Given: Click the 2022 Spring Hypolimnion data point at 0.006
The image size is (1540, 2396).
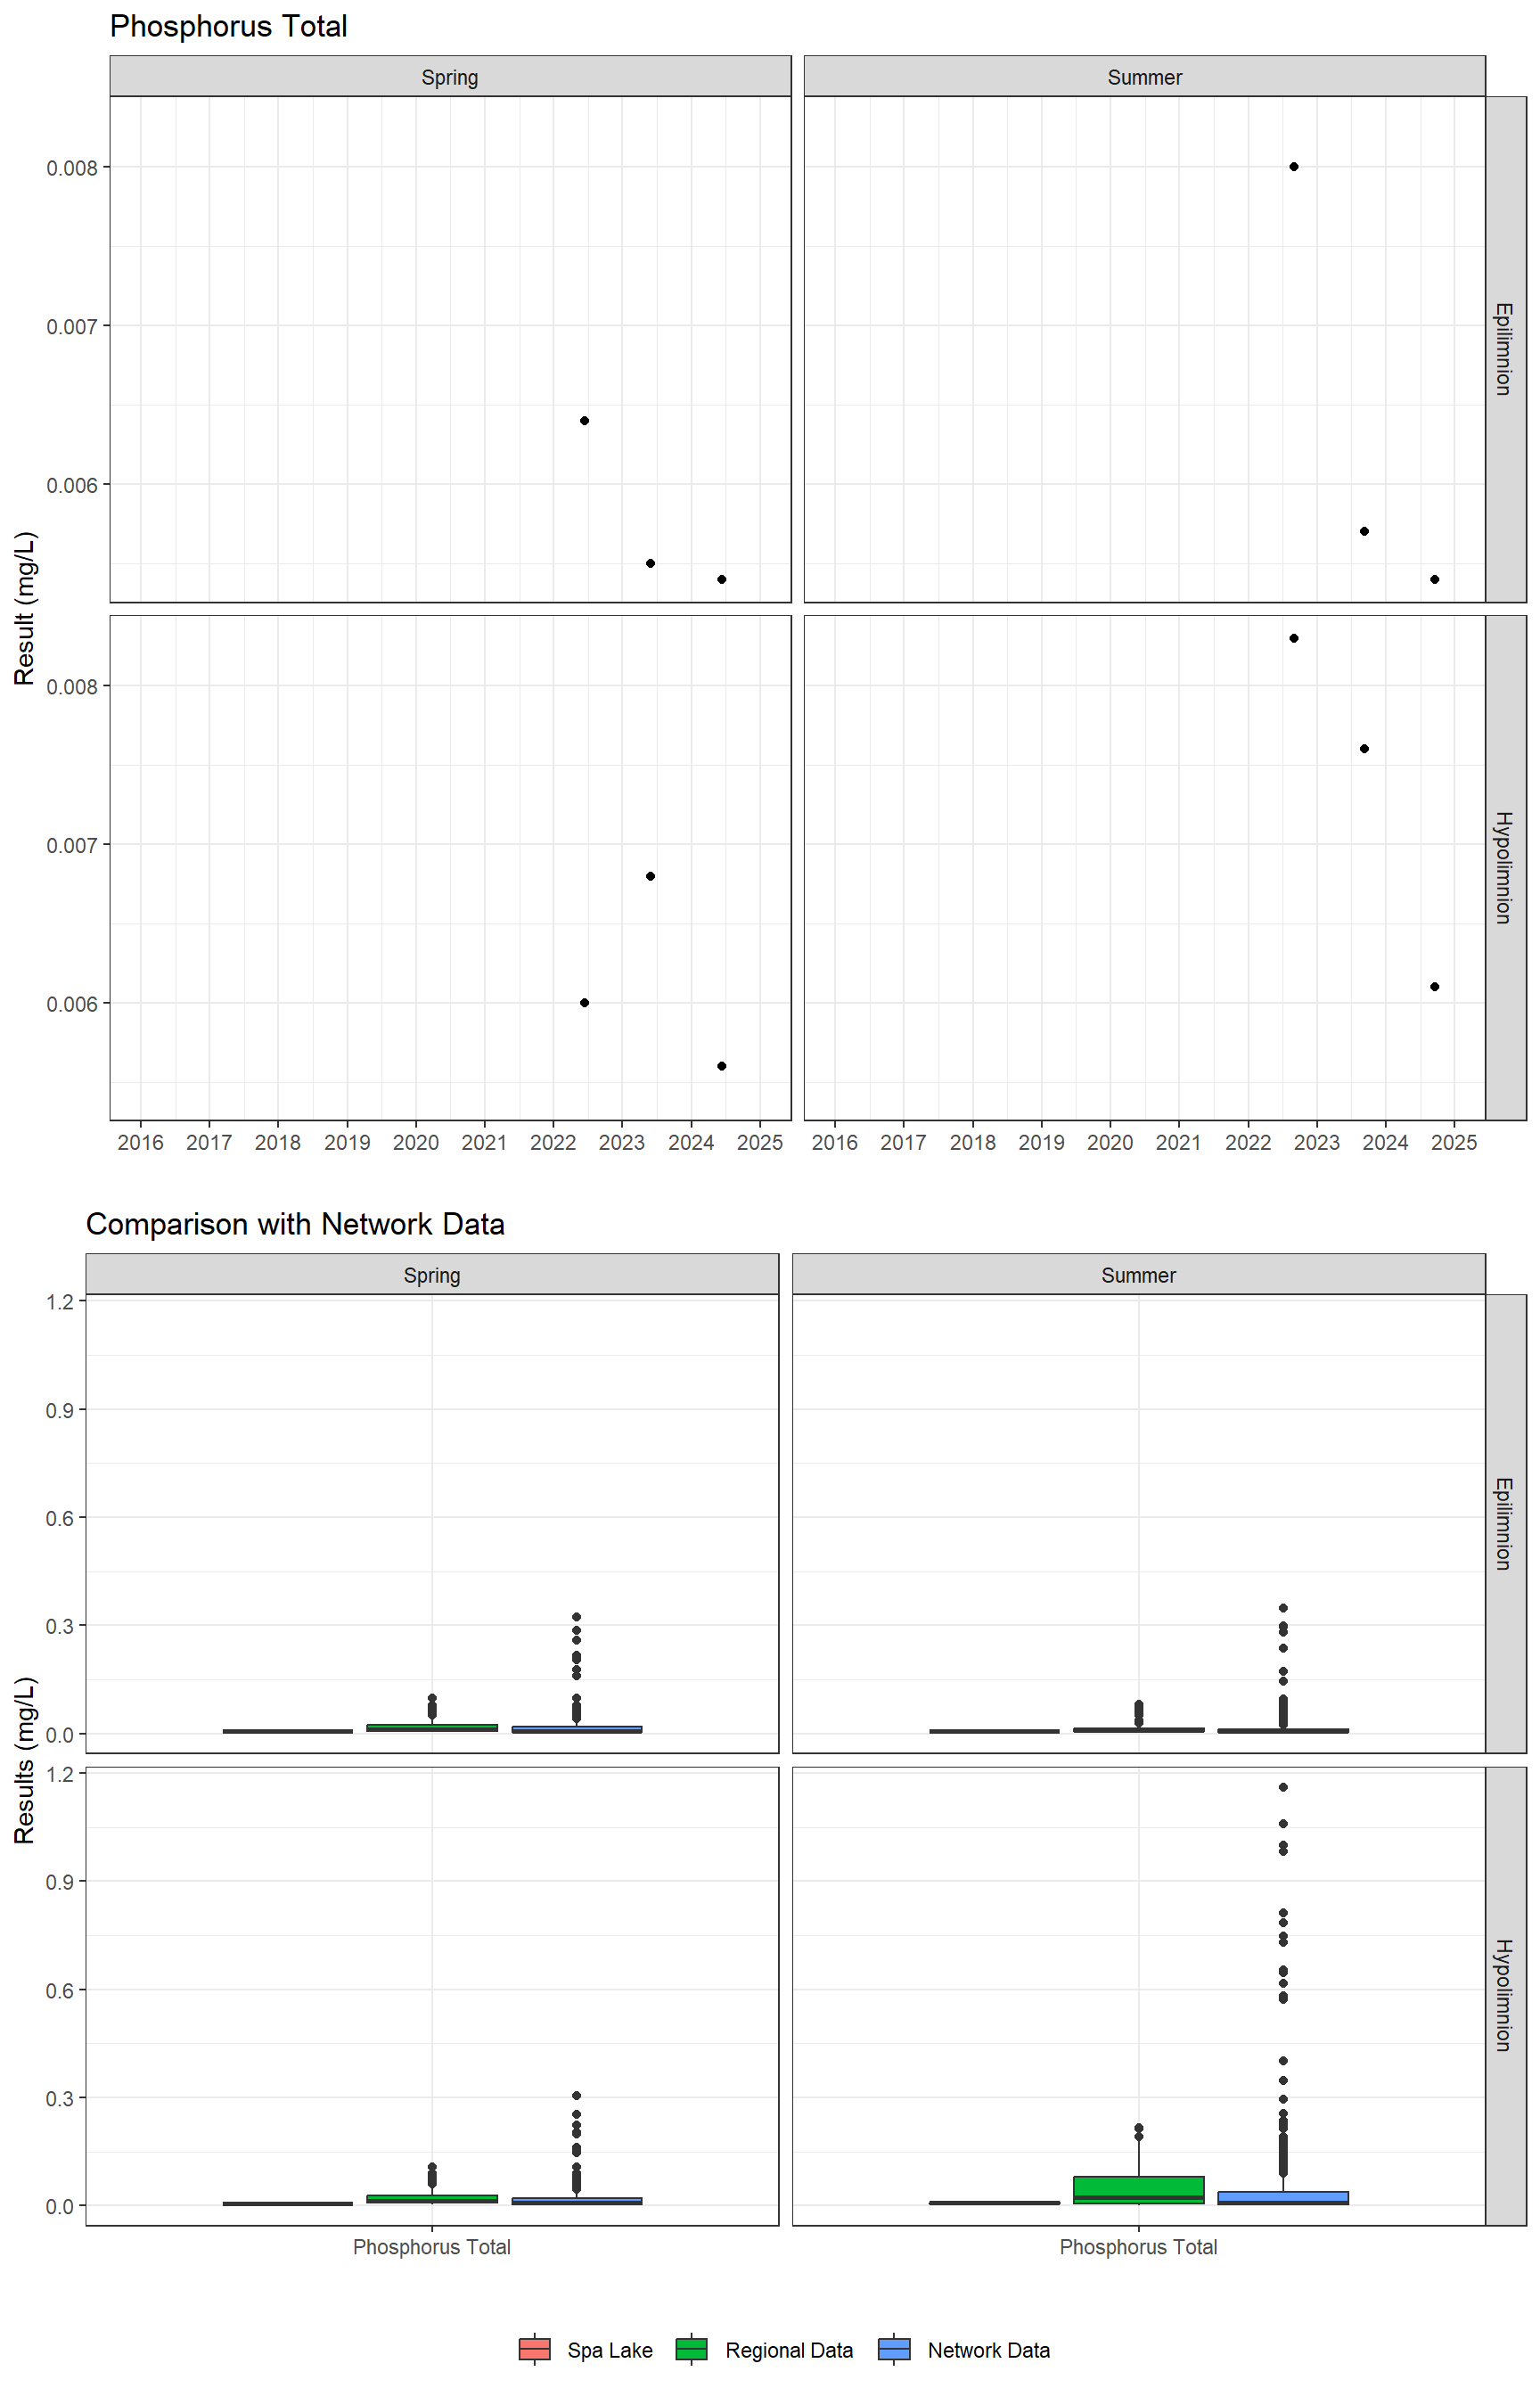Looking at the screenshot, I should coord(584,1003).
